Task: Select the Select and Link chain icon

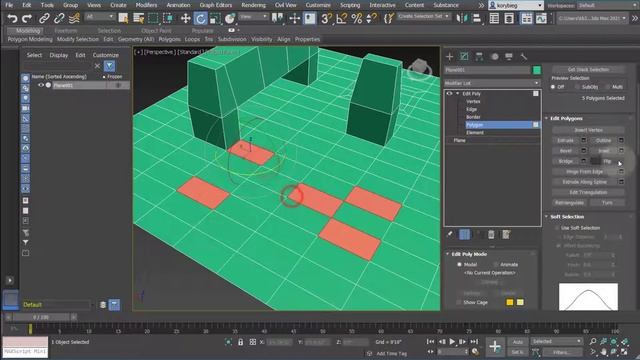Action: [44, 18]
